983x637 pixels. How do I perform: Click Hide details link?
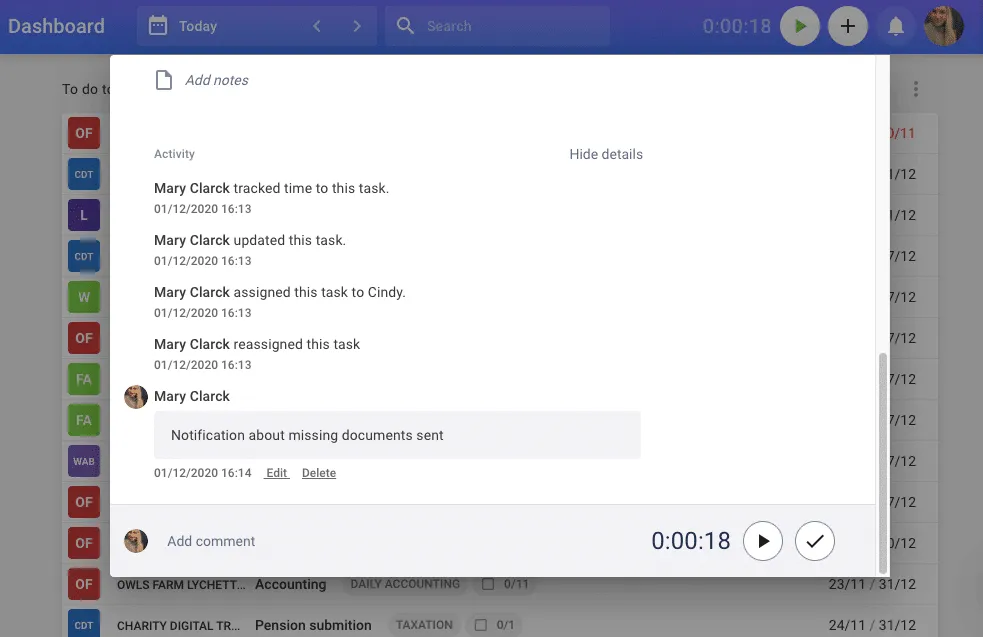(x=606, y=154)
